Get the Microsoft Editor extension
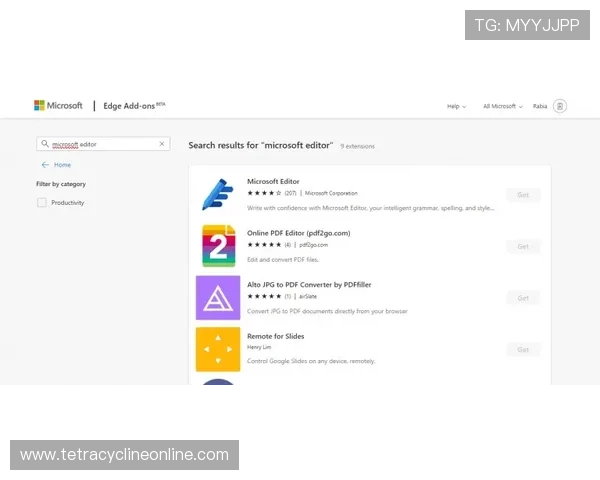The image size is (600, 480). (x=523, y=195)
